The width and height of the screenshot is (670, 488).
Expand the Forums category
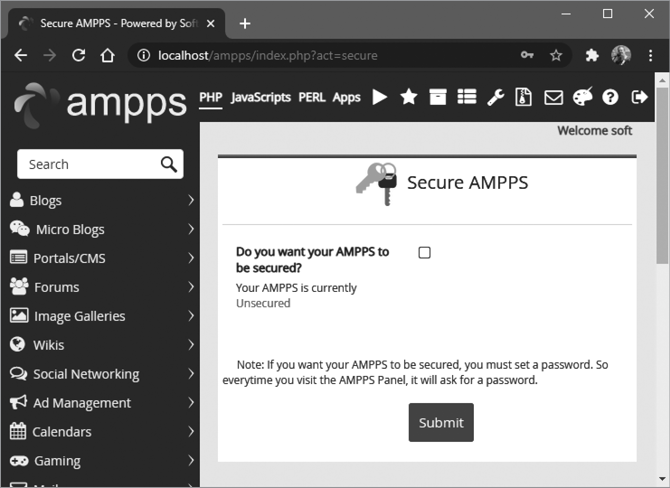pyautogui.click(x=100, y=287)
